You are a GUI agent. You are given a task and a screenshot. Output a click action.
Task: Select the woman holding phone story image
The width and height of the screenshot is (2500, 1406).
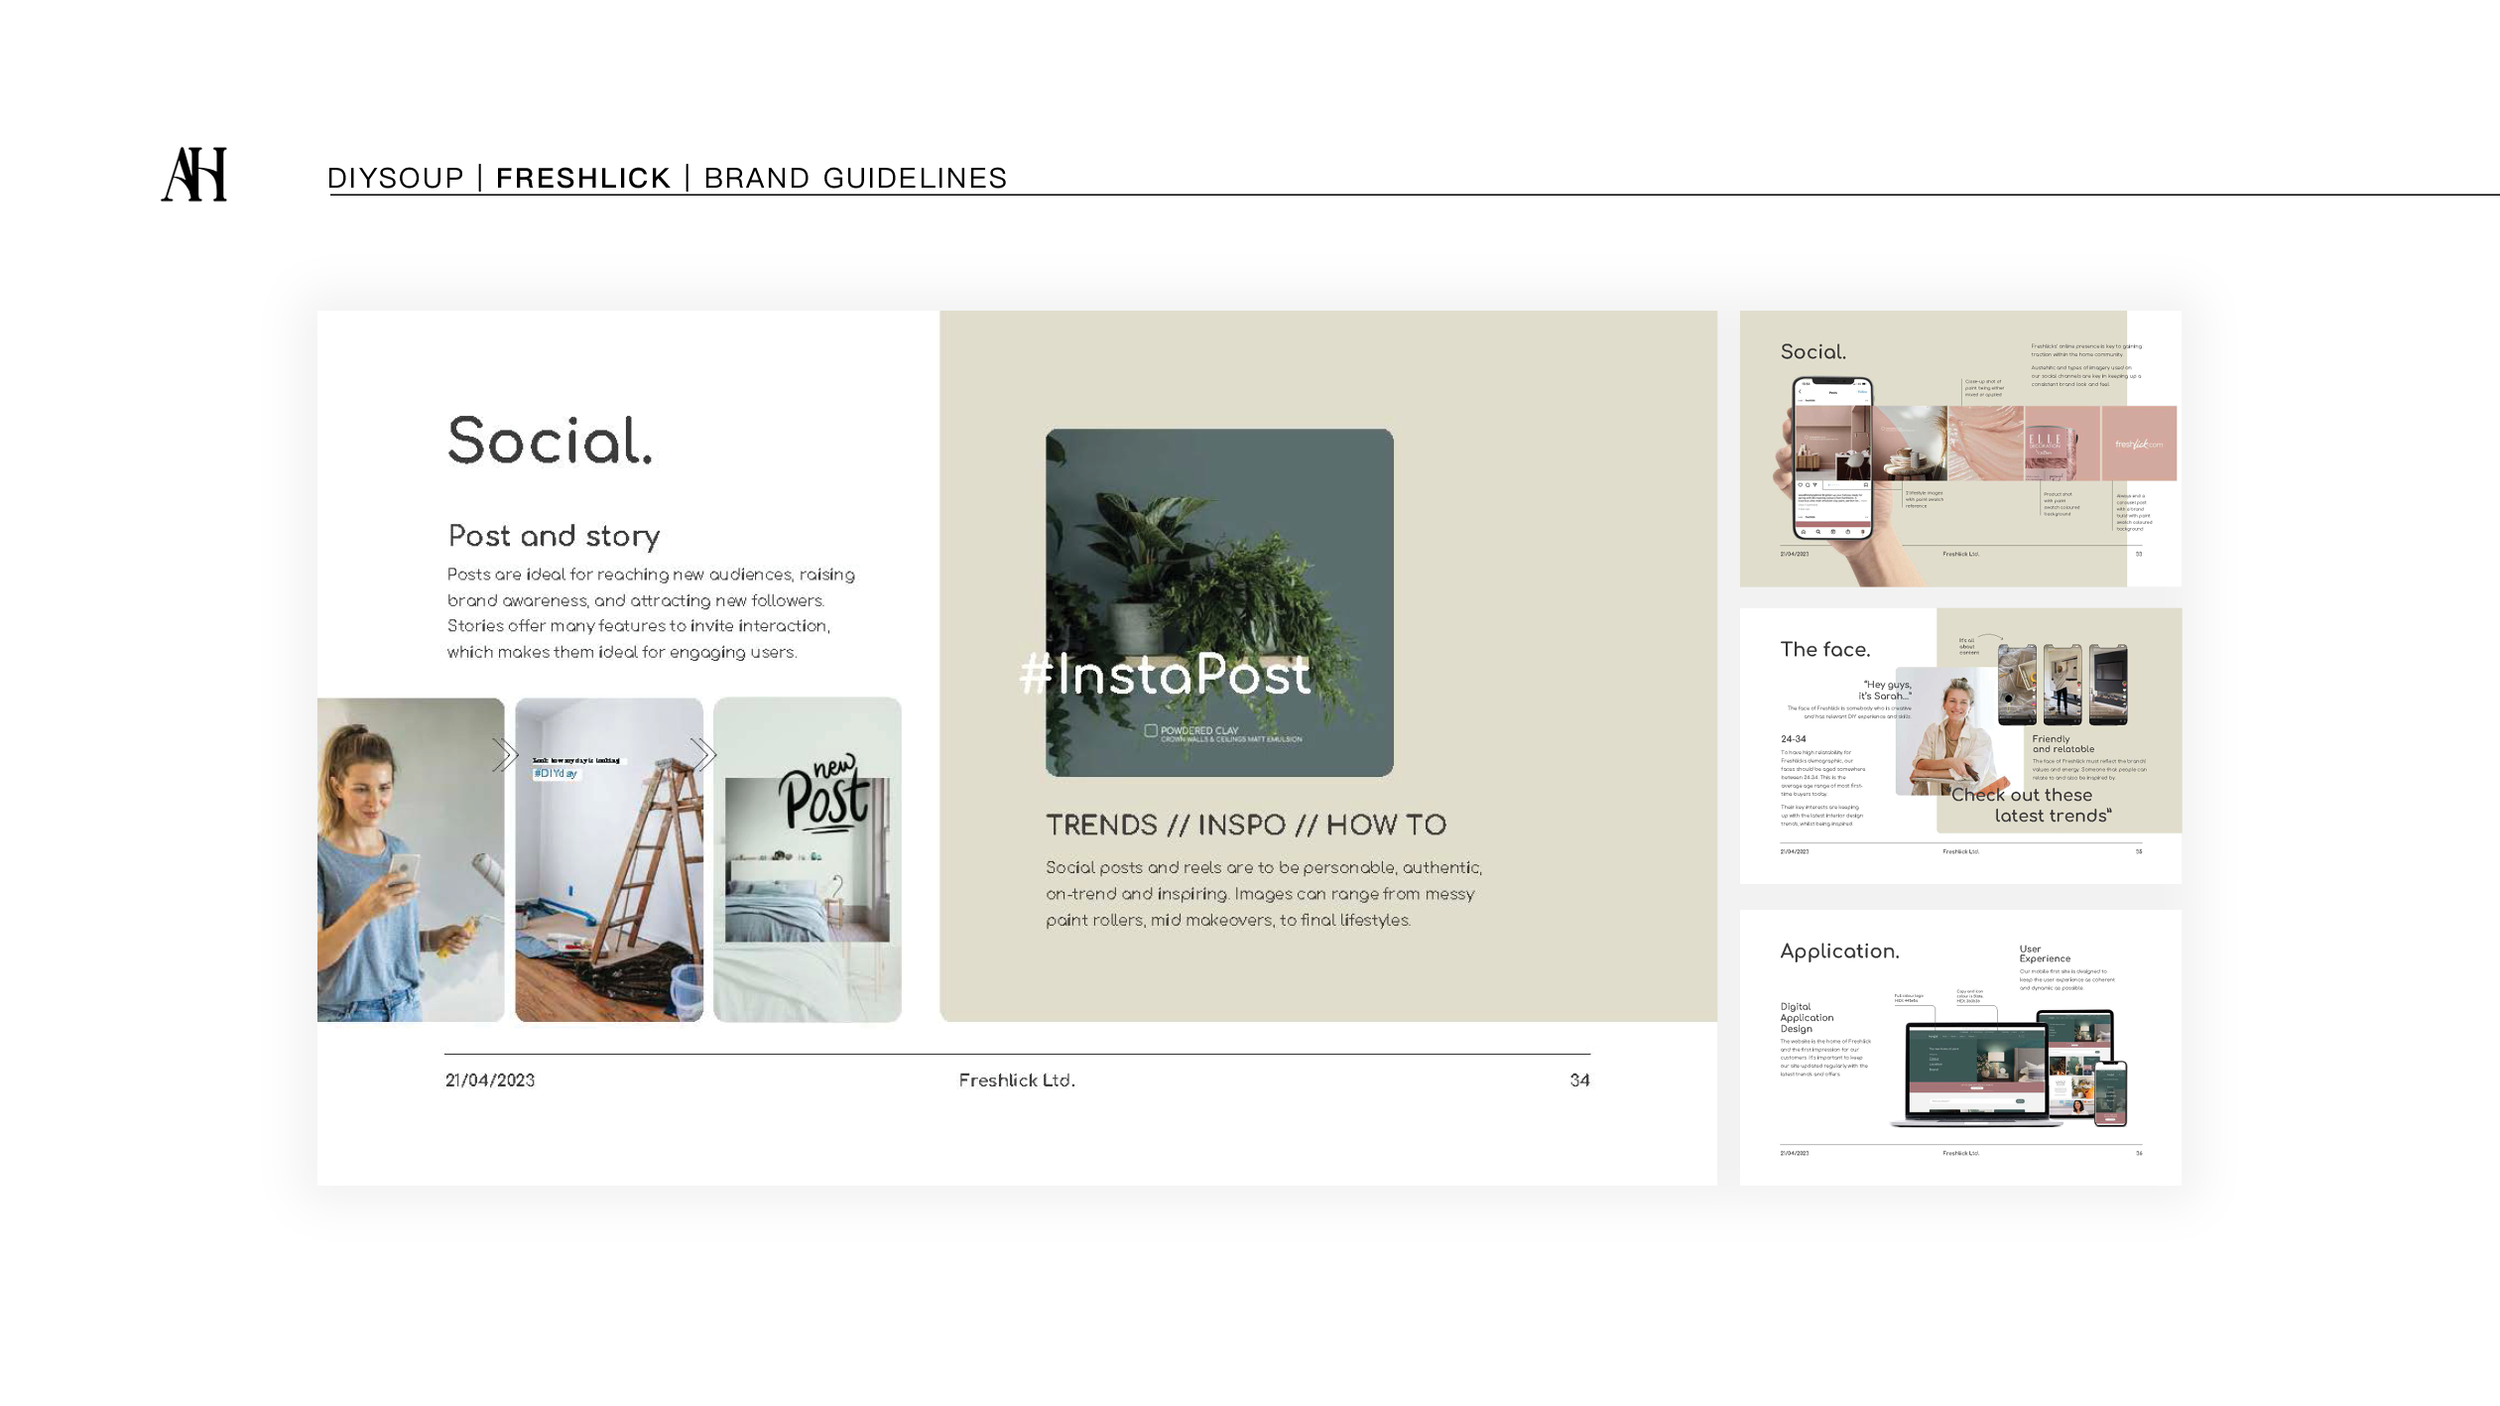410,860
